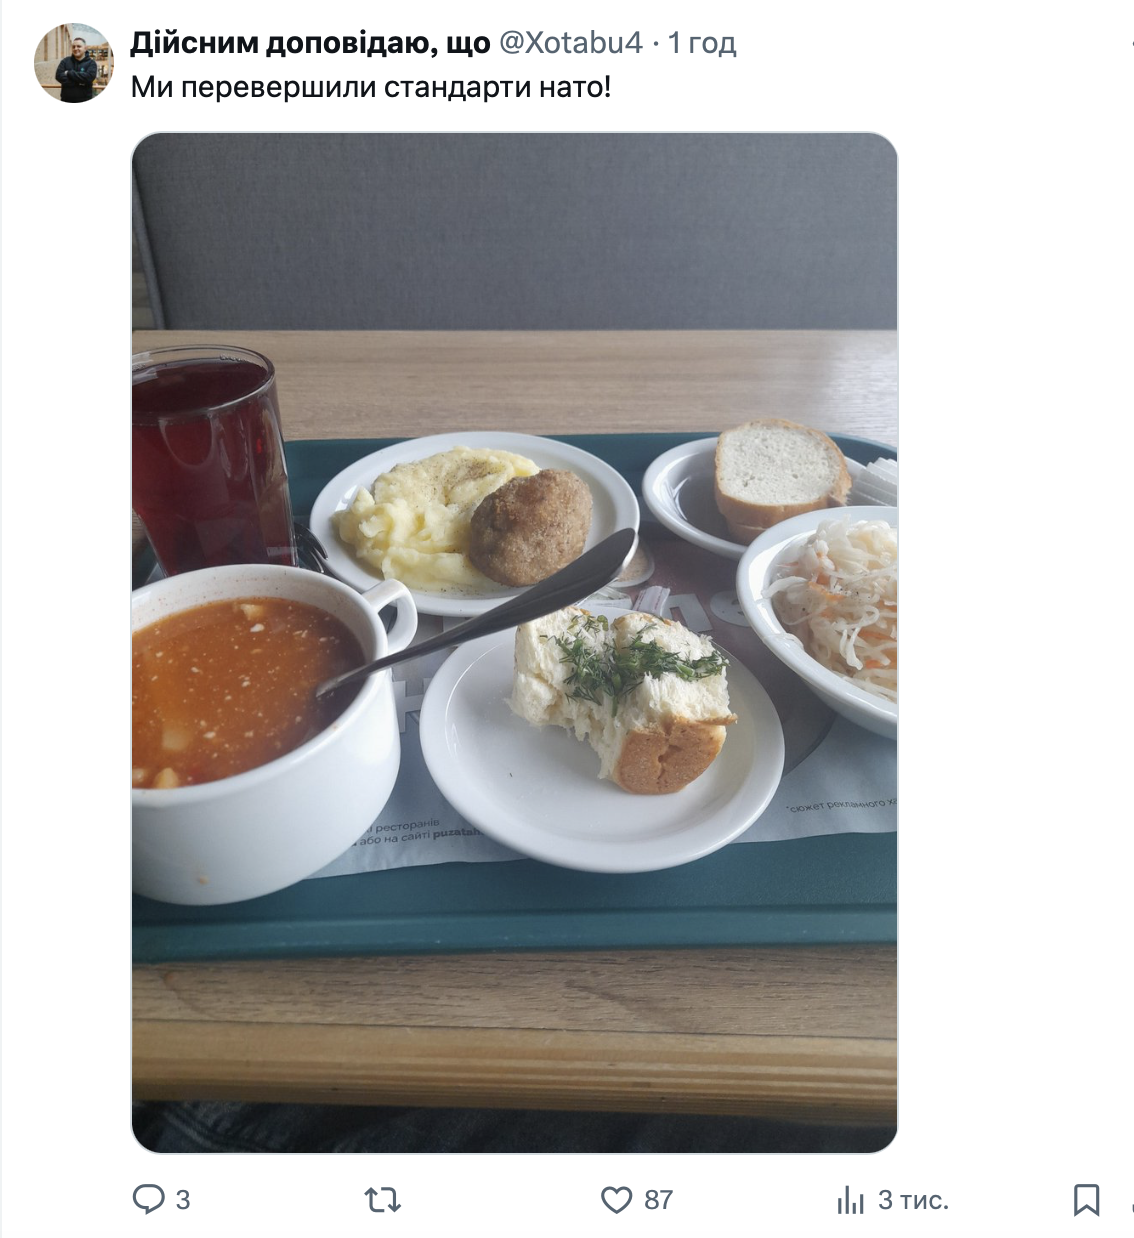The image size is (1134, 1238).
Task: Open the photo at the red drink glass
Action: point(205,460)
